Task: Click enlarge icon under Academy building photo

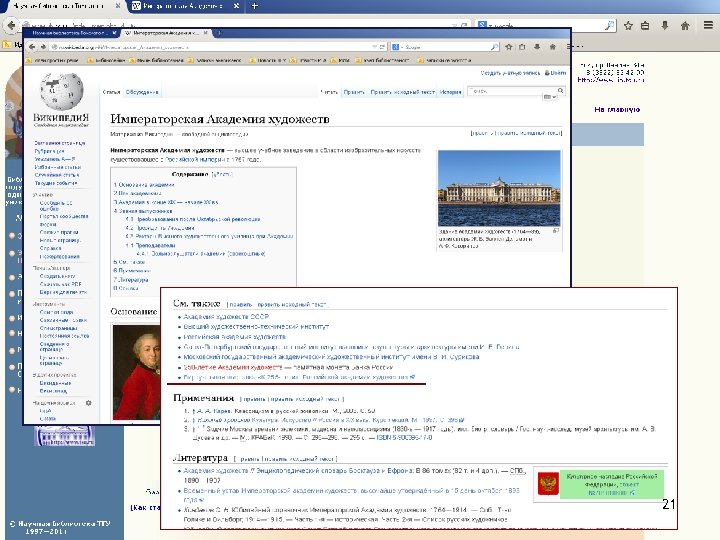Action: pos(556,231)
